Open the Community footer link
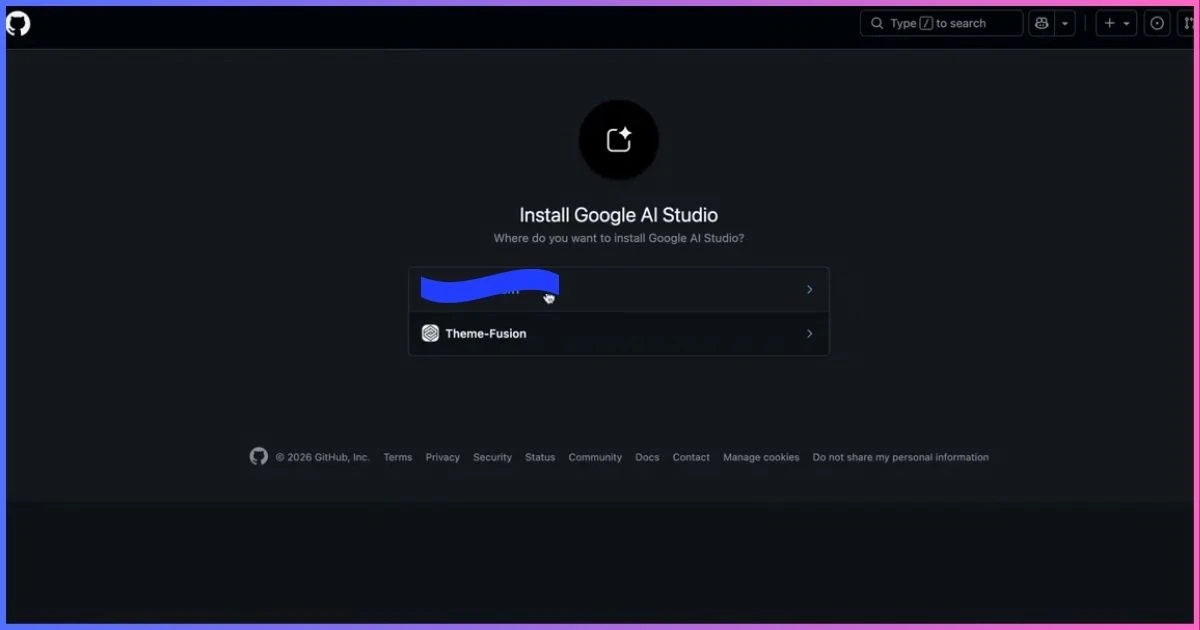This screenshot has height=630, width=1200. 595,457
